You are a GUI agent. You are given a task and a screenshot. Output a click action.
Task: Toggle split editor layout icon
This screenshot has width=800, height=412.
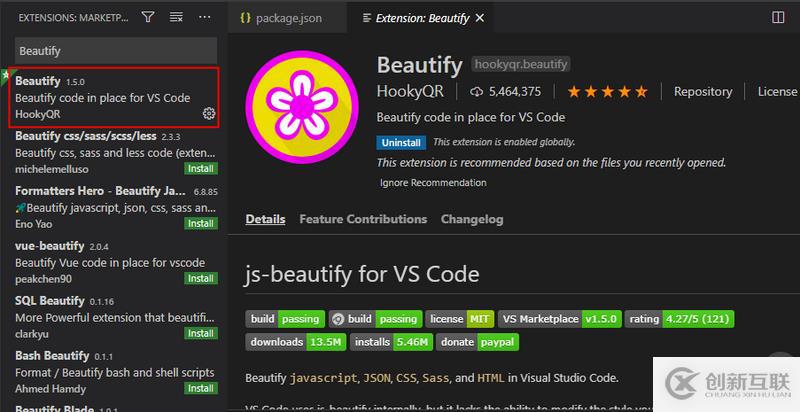tap(778, 17)
